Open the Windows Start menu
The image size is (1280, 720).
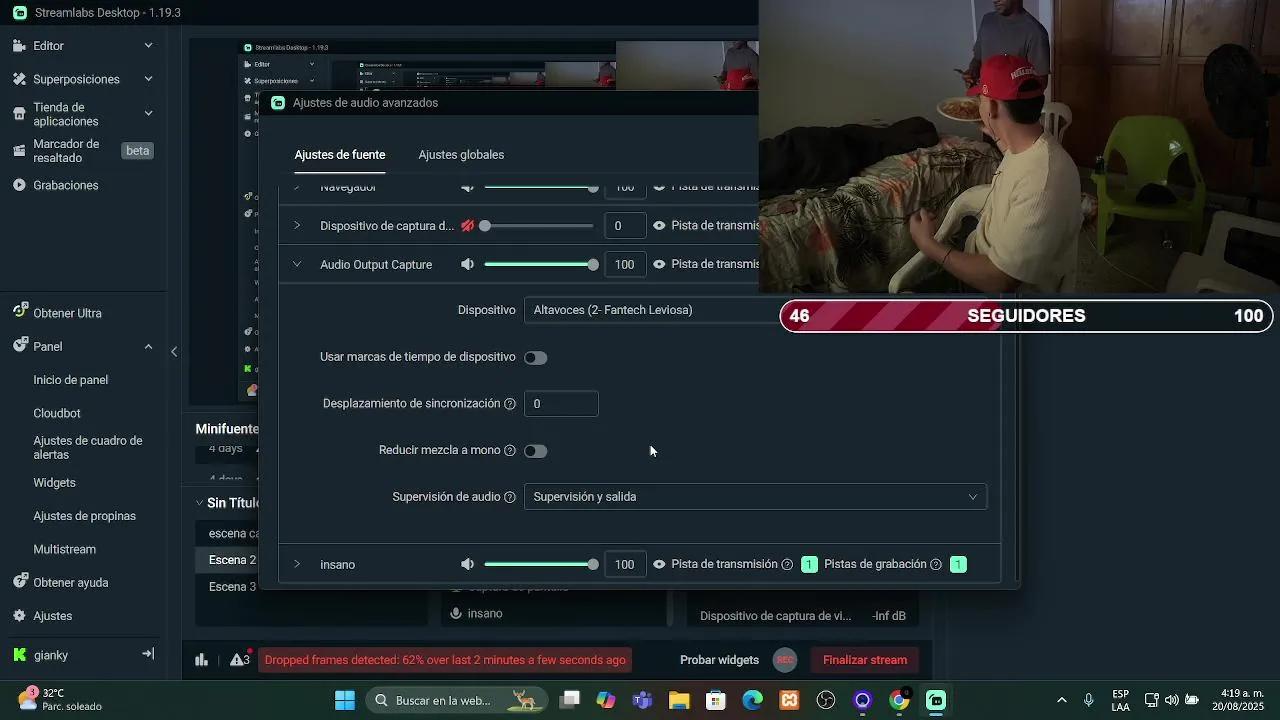[345, 700]
